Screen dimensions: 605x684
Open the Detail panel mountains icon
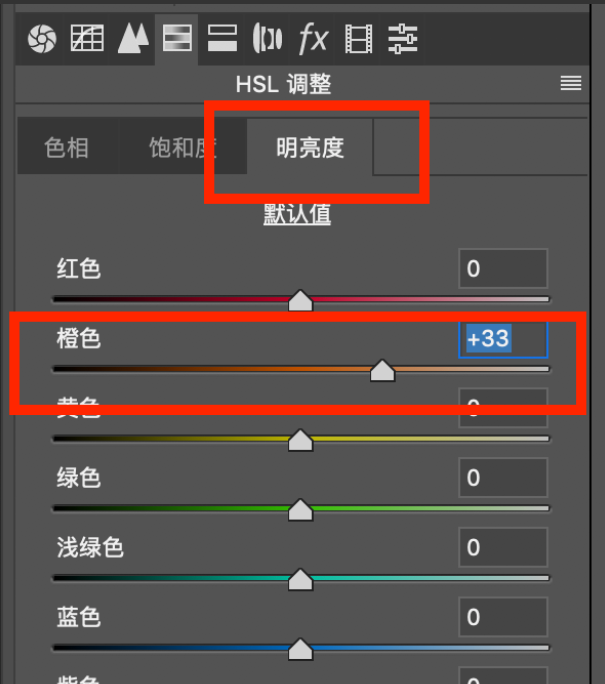click(133, 38)
